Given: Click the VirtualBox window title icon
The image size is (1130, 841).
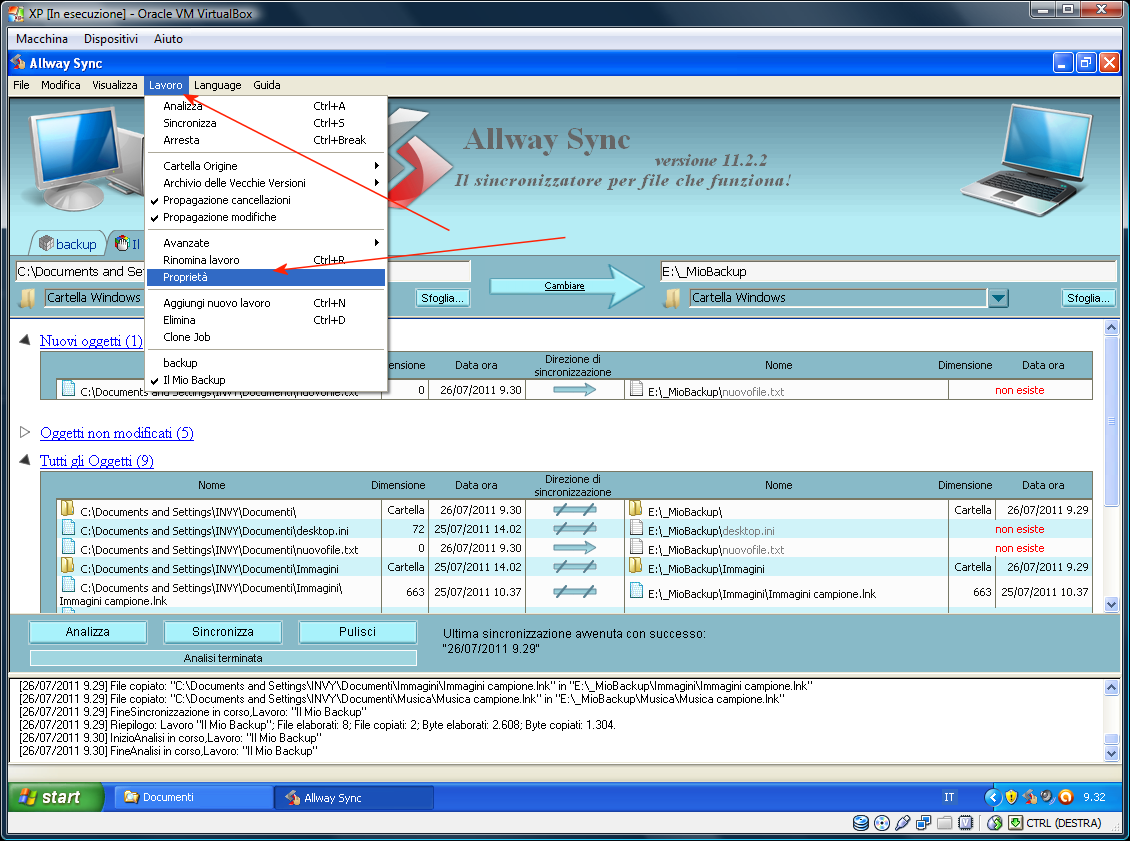Looking at the screenshot, I should point(16,13).
